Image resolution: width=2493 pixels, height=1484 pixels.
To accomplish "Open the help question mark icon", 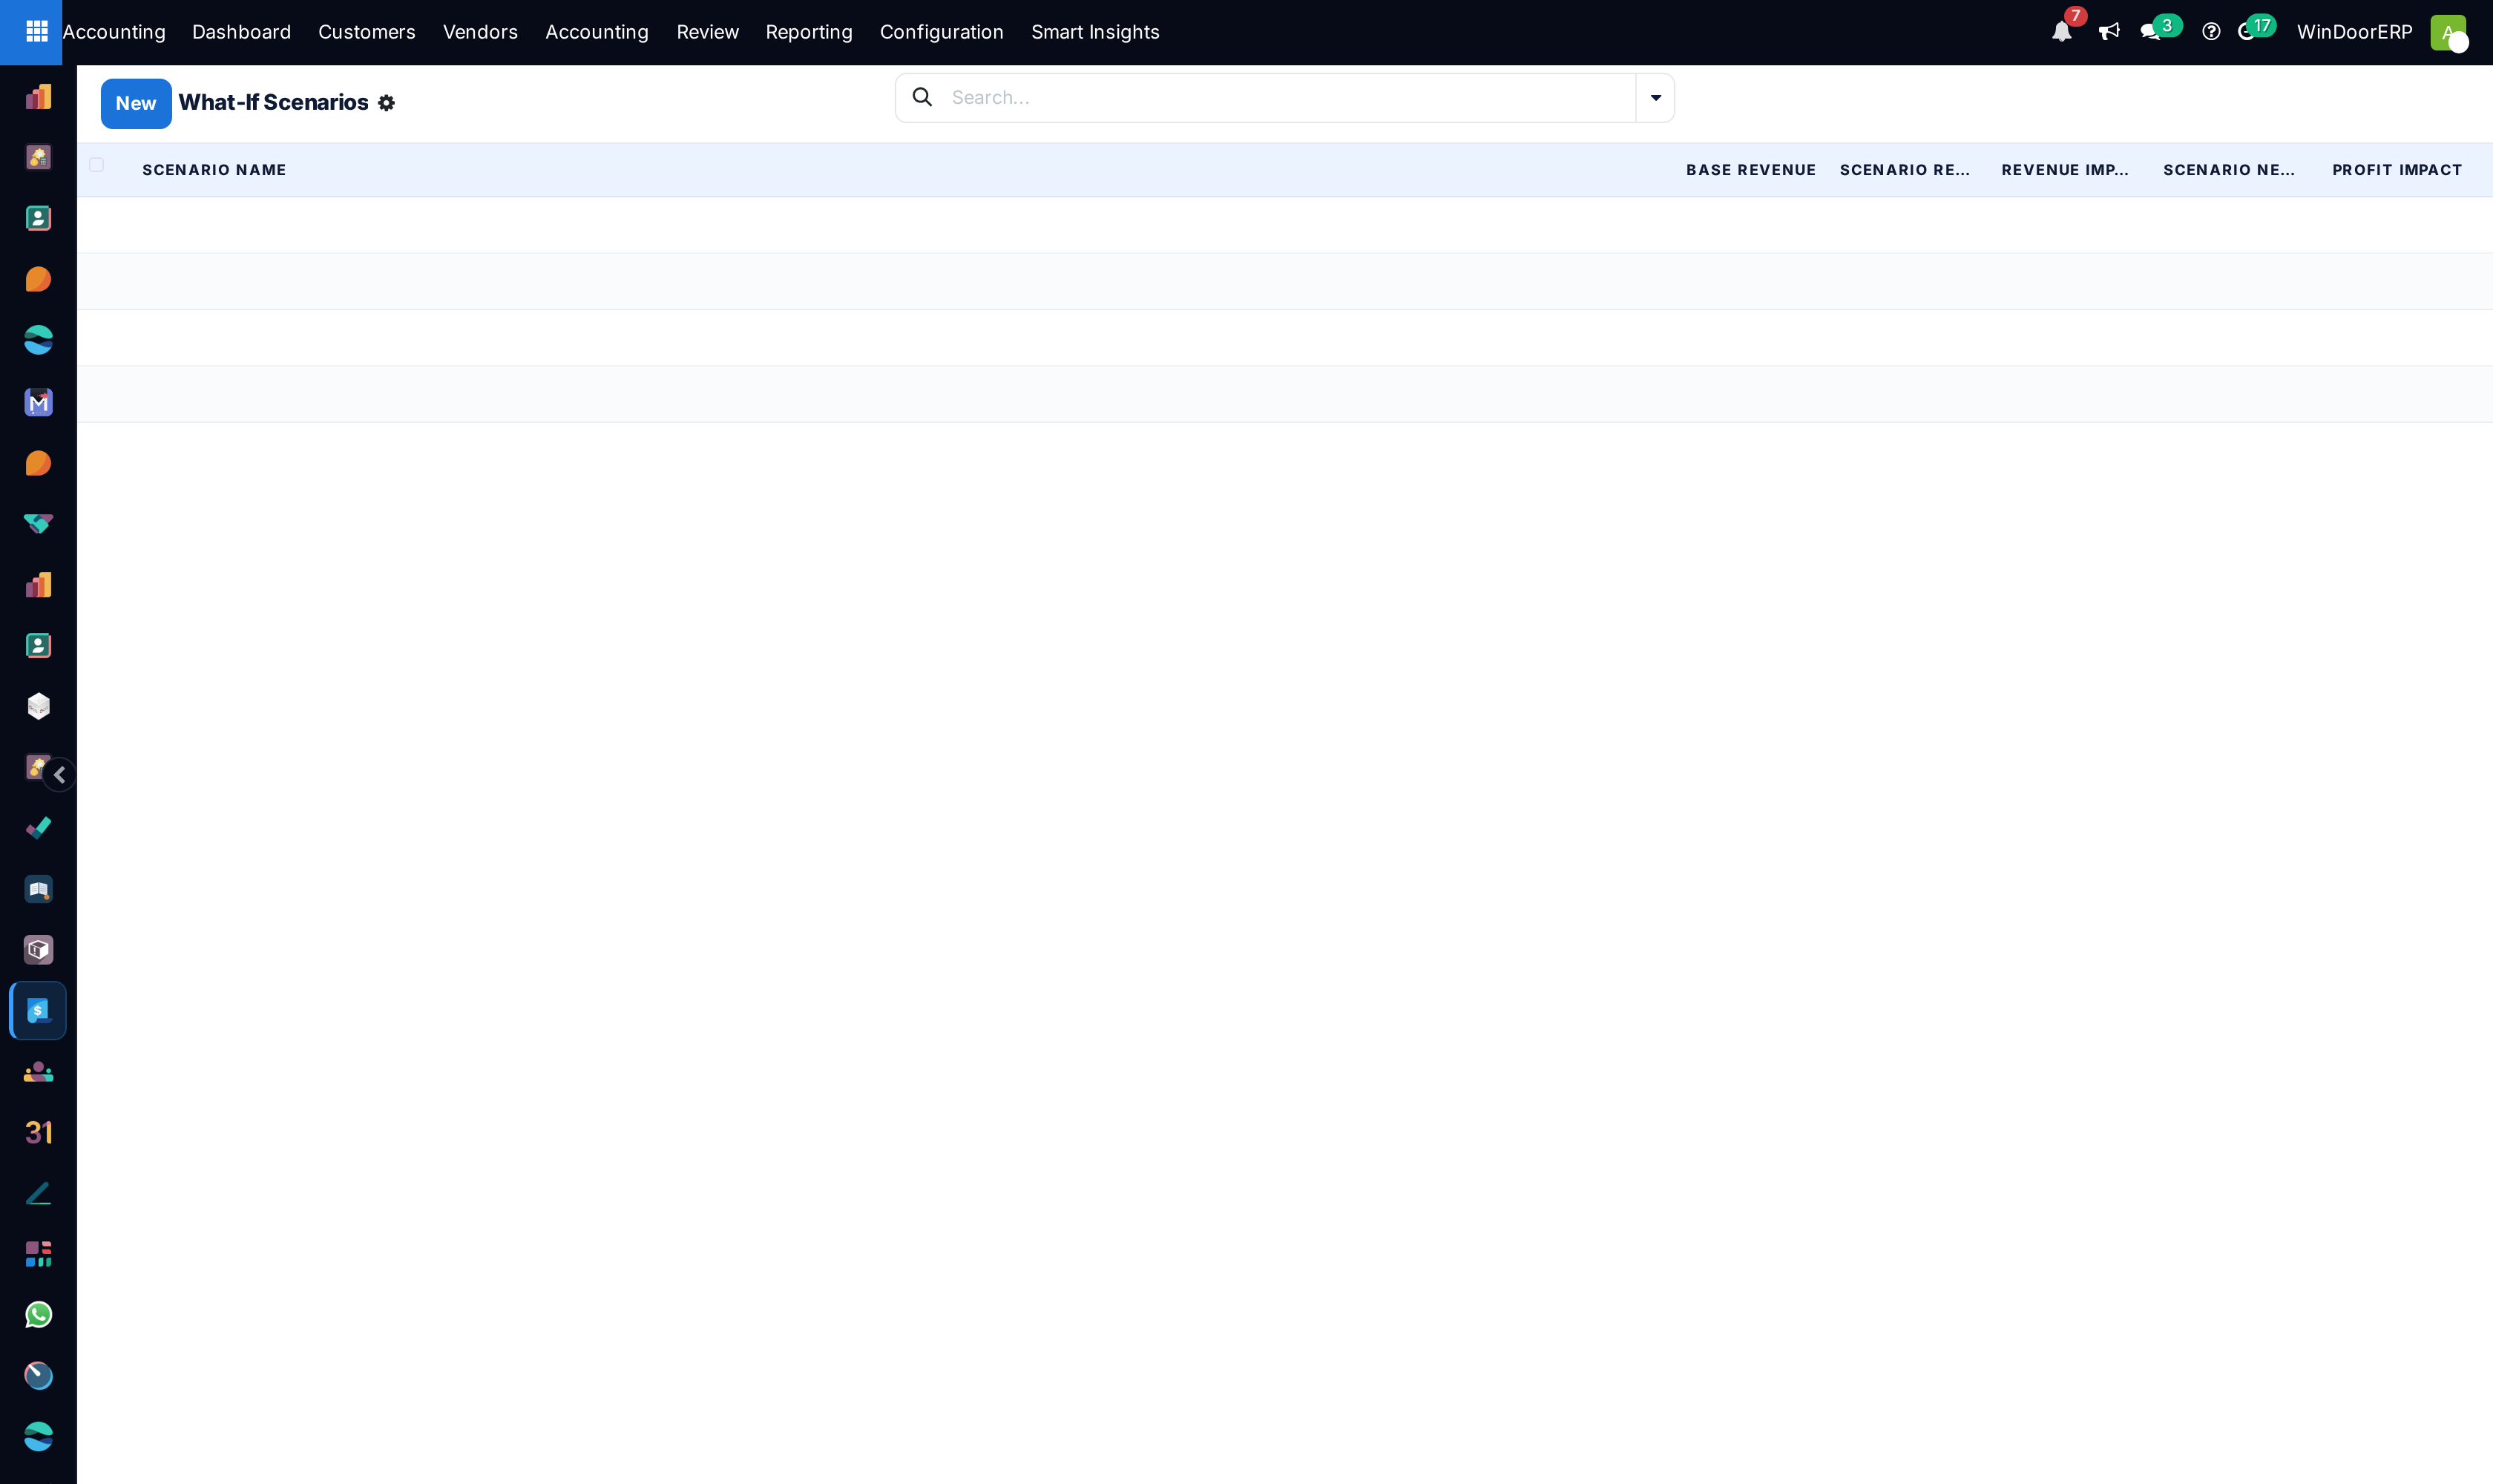I will [2211, 32].
